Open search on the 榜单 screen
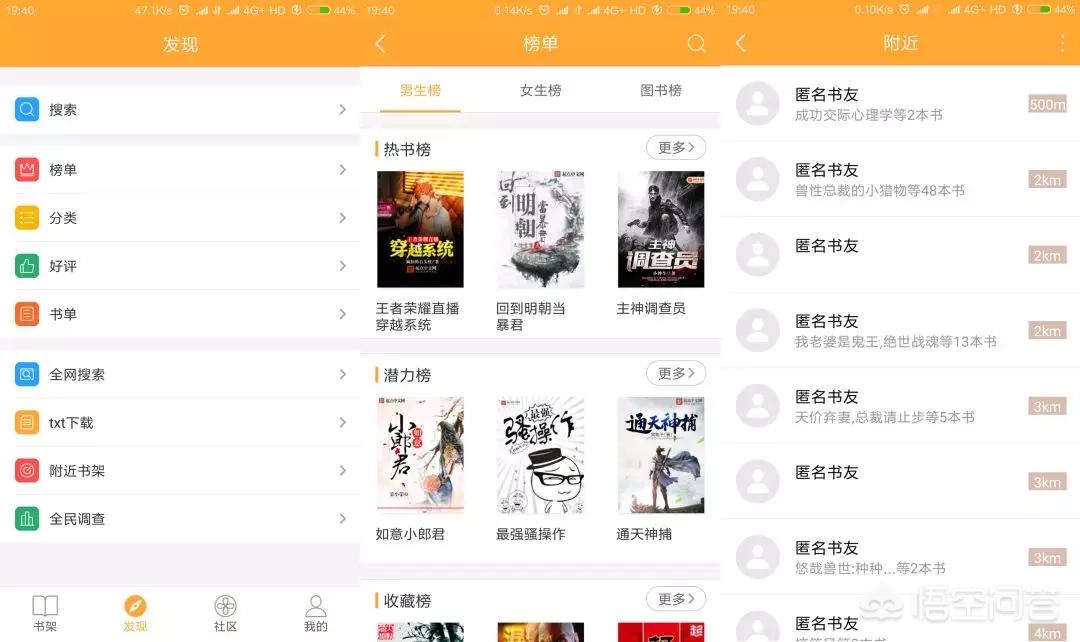The width and height of the screenshot is (1080, 642). pos(696,44)
